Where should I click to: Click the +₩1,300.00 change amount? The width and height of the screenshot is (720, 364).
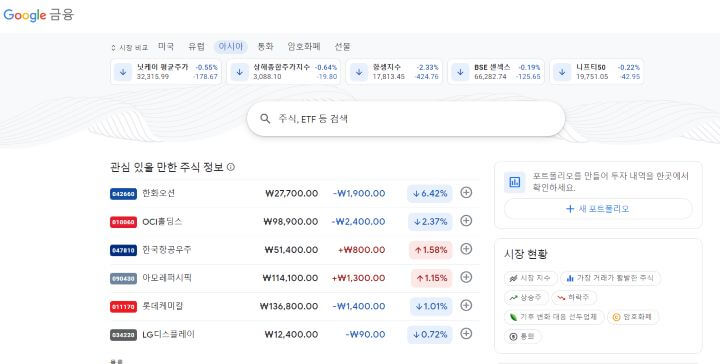[359, 278]
